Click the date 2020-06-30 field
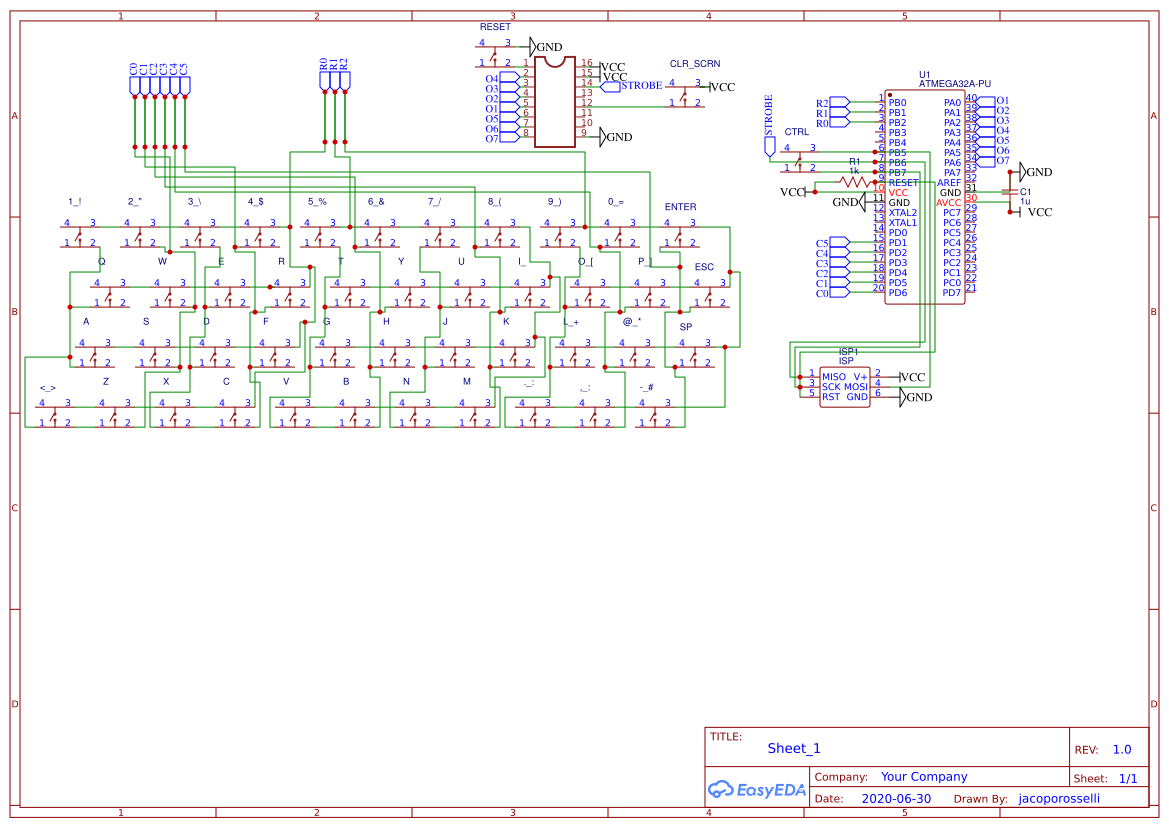 pos(896,798)
